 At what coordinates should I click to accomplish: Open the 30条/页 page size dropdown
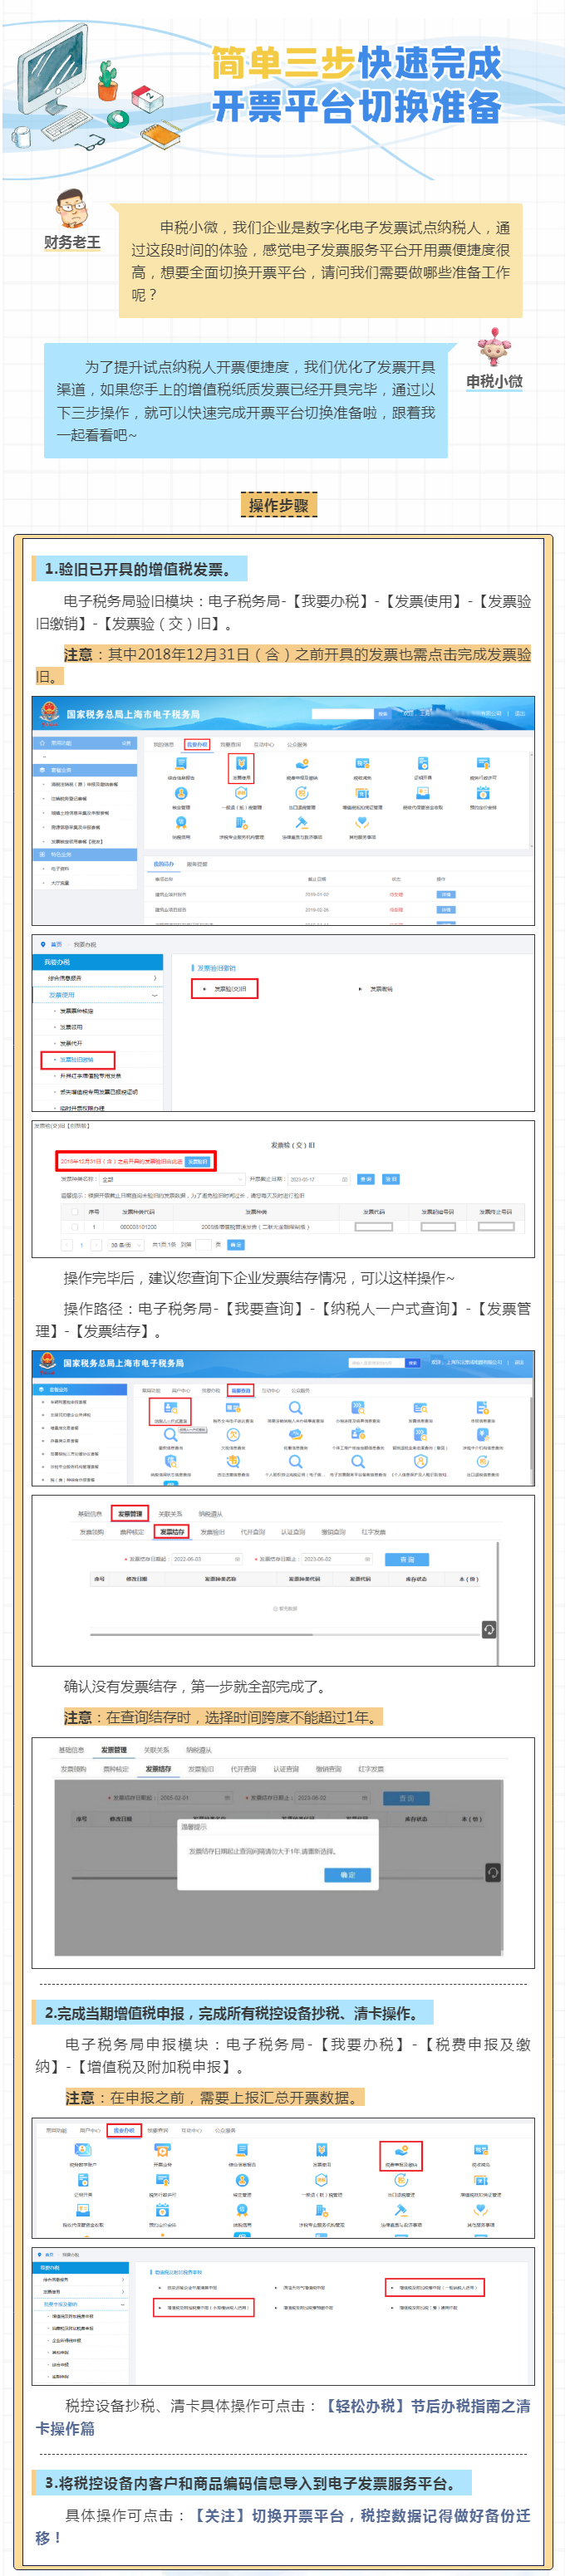pyautogui.click(x=123, y=1245)
